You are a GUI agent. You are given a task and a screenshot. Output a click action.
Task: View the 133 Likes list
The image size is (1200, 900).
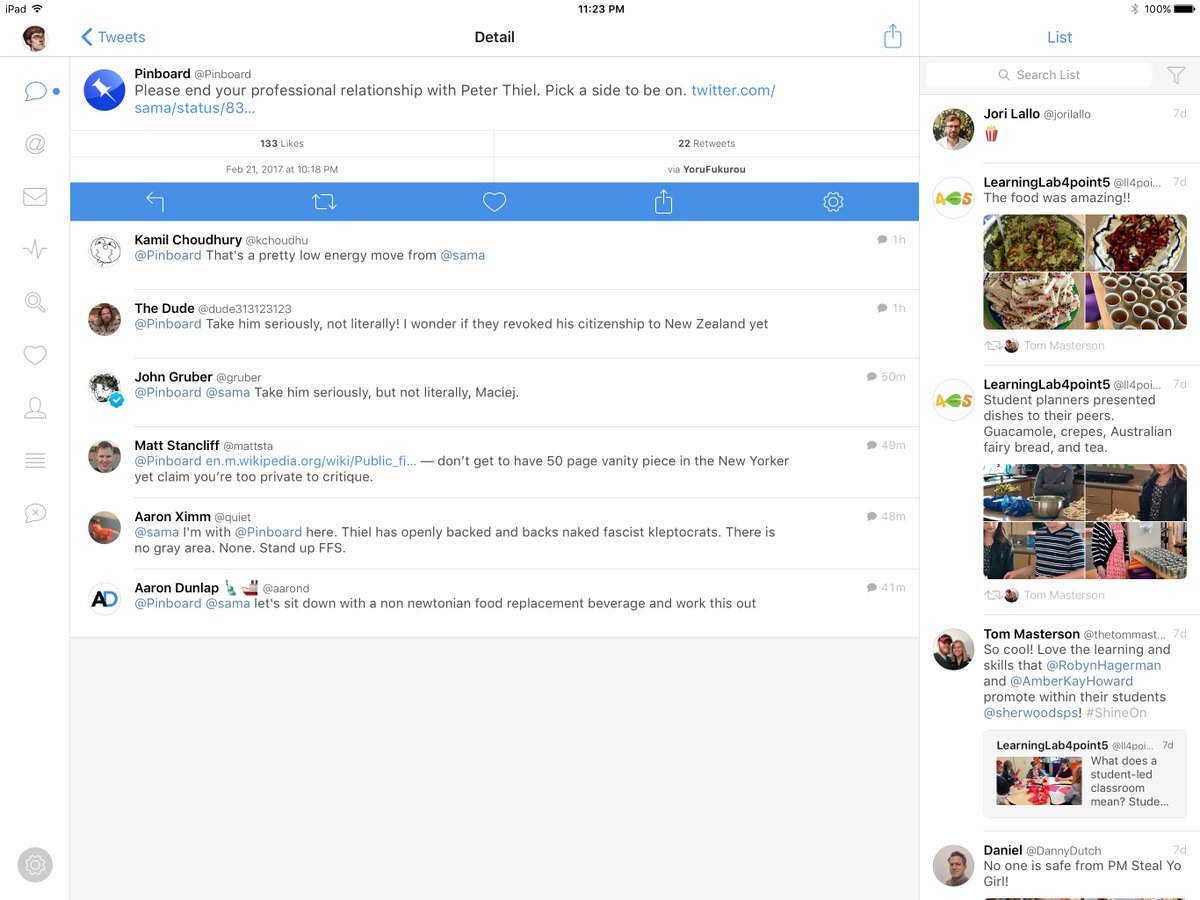[x=281, y=143]
